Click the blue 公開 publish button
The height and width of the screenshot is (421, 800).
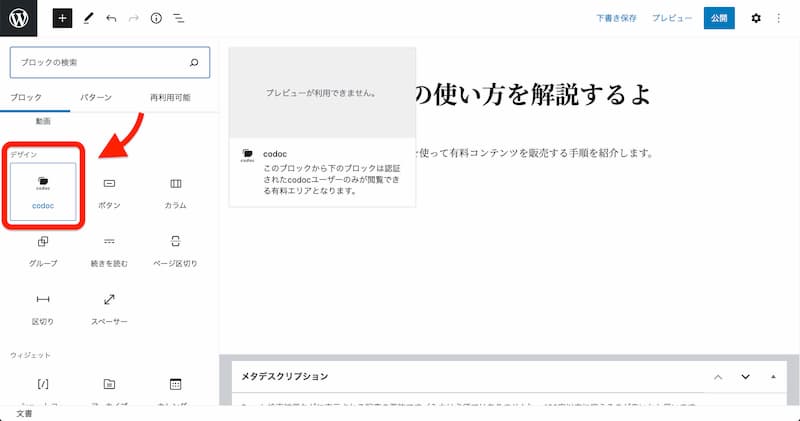[719, 18]
